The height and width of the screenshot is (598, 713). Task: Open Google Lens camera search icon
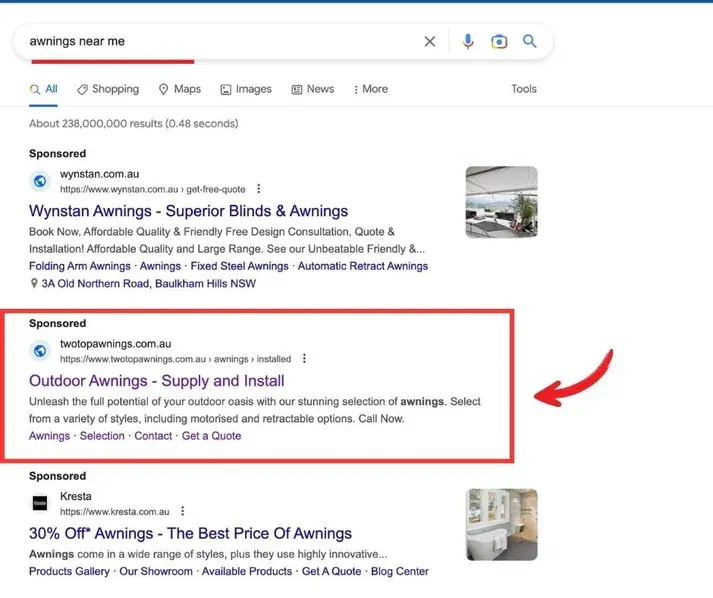[499, 42]
